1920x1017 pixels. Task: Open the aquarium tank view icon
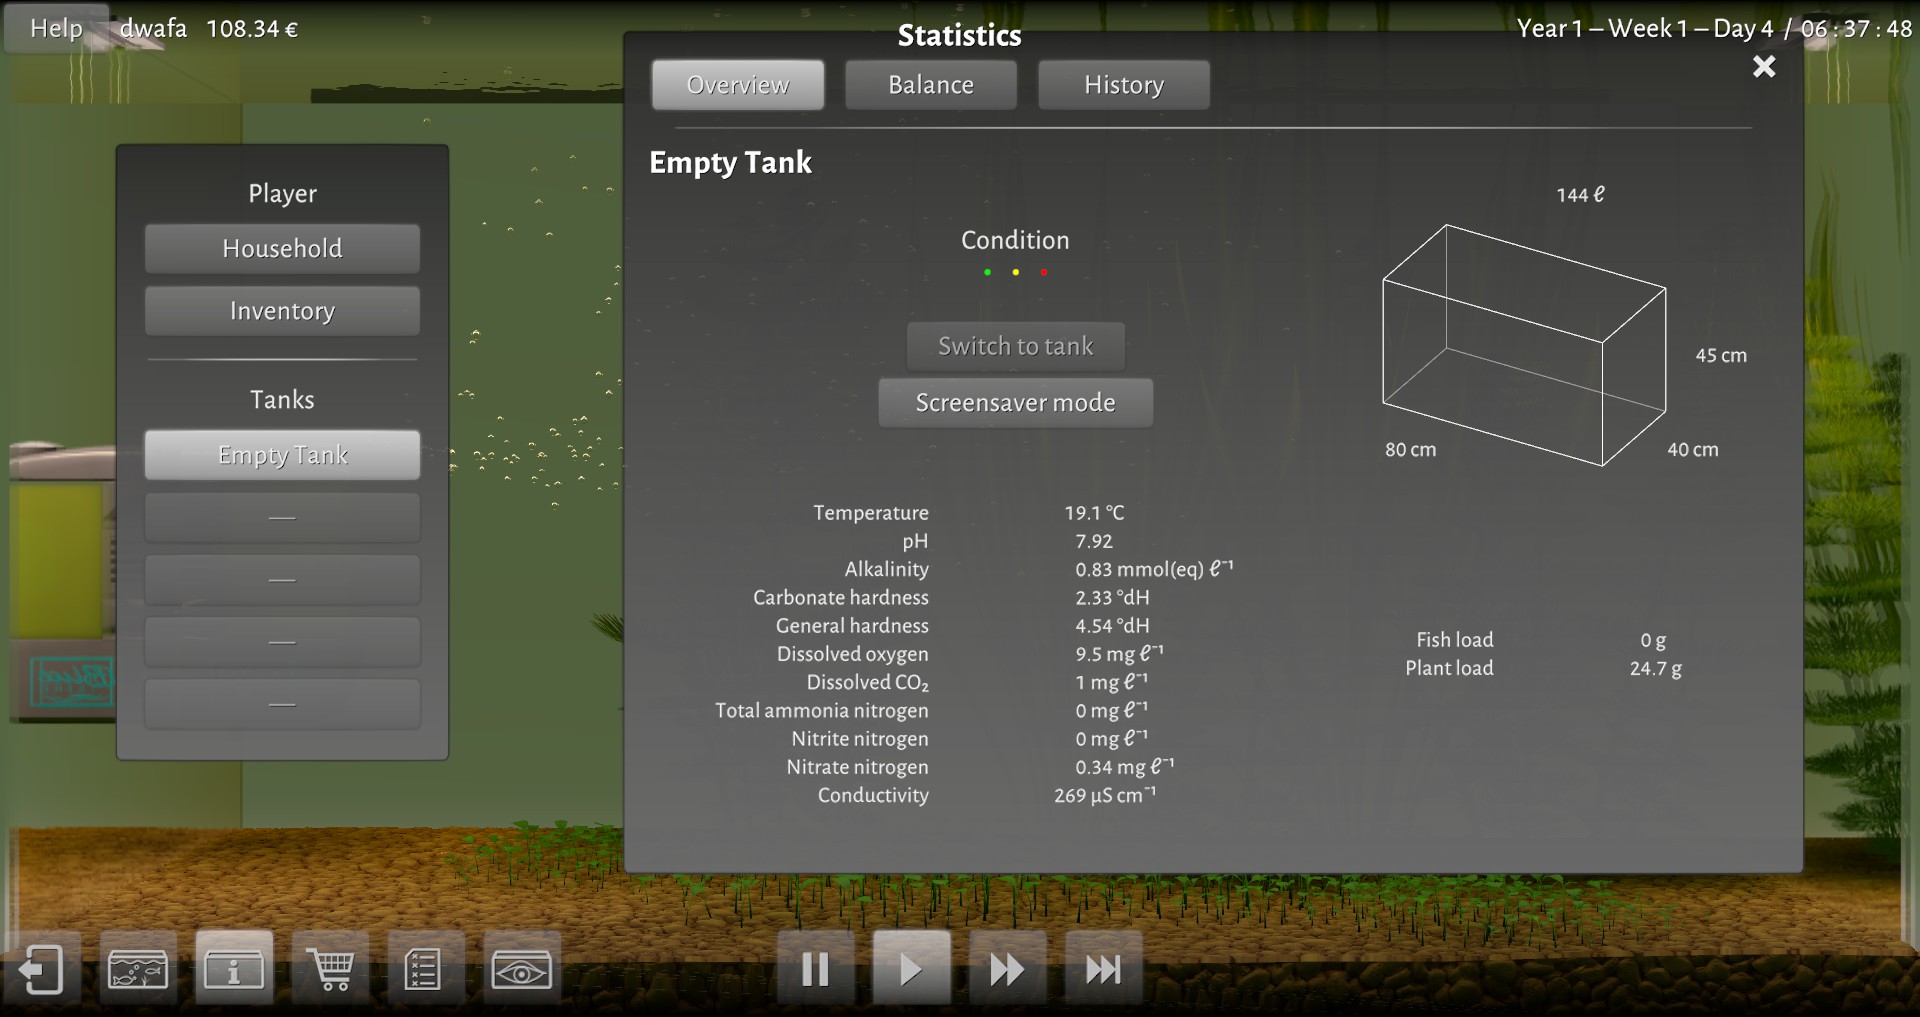pyautogui.click(x=138, y=969)
